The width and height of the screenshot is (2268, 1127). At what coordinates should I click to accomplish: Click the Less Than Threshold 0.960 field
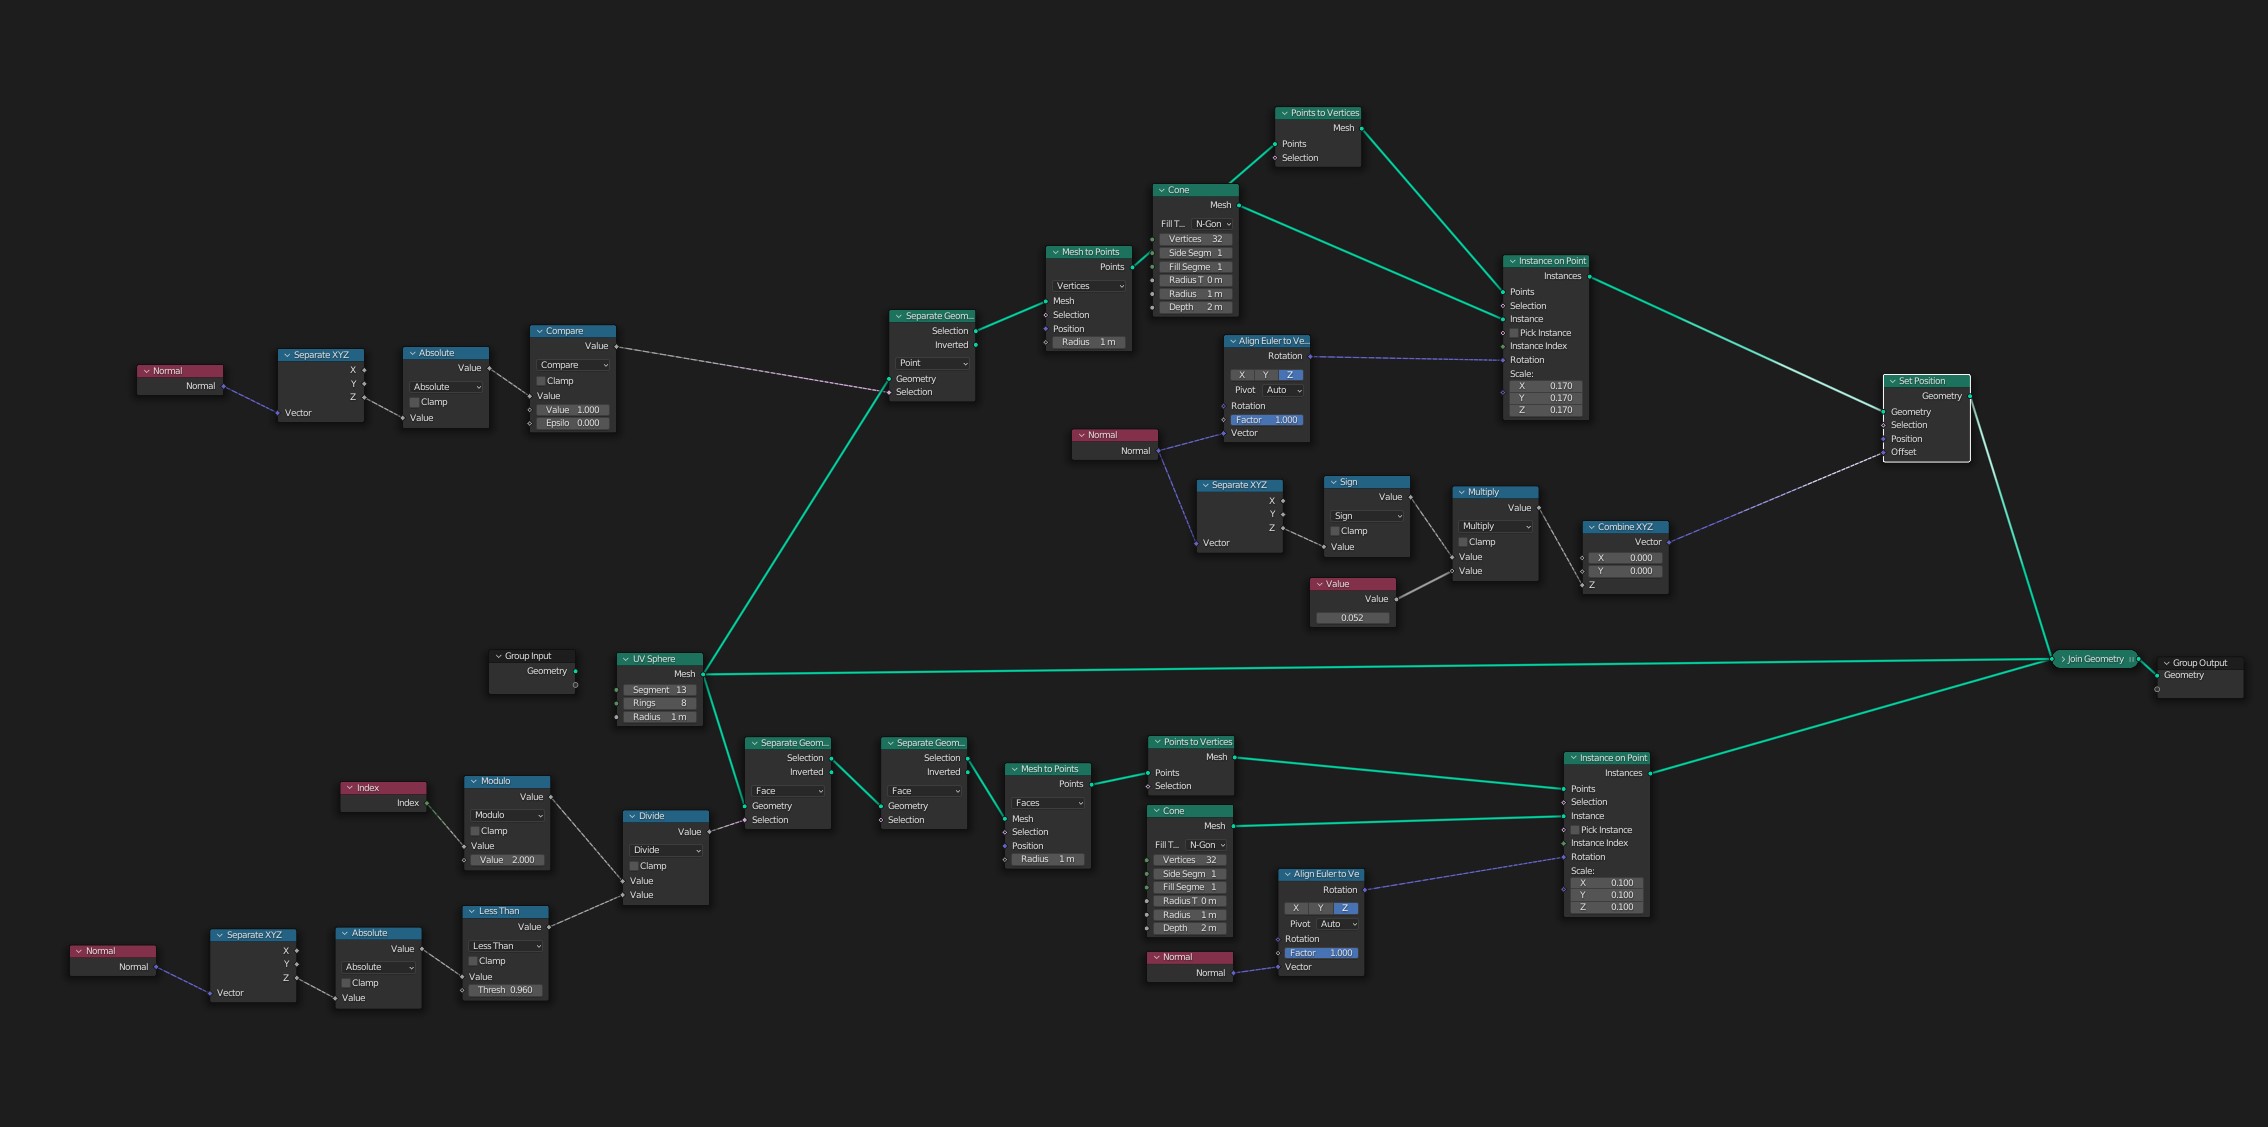pos(505,990)
